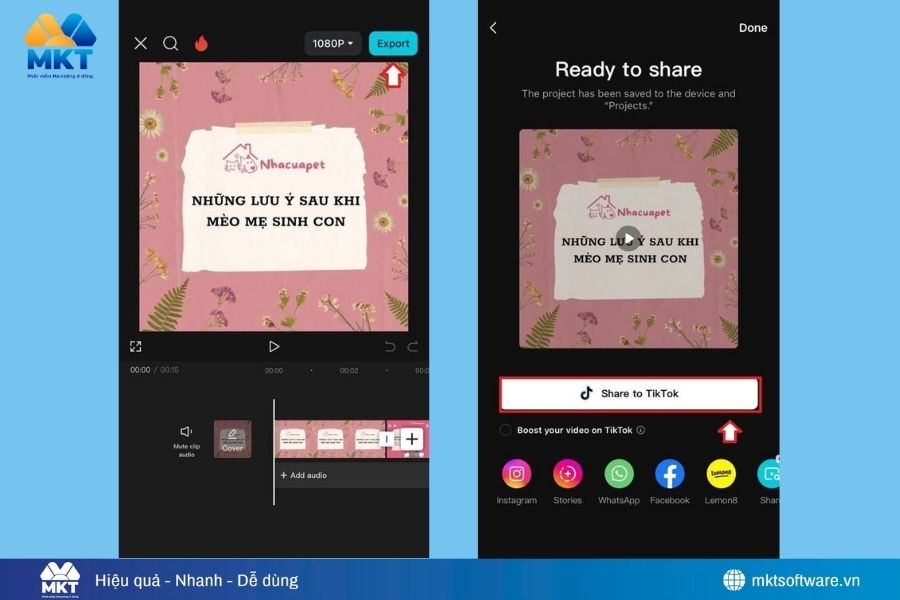Tap the search magnifier icon
The height and width of the screenshot is (600, 900).
(170, 43)
